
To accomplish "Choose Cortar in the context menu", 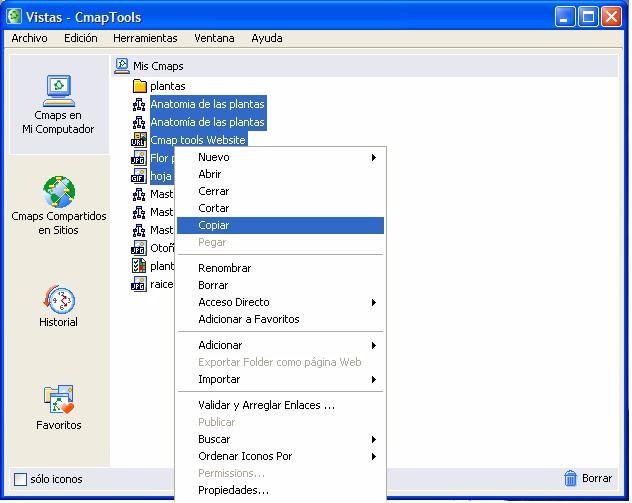I will click(281, 208).
